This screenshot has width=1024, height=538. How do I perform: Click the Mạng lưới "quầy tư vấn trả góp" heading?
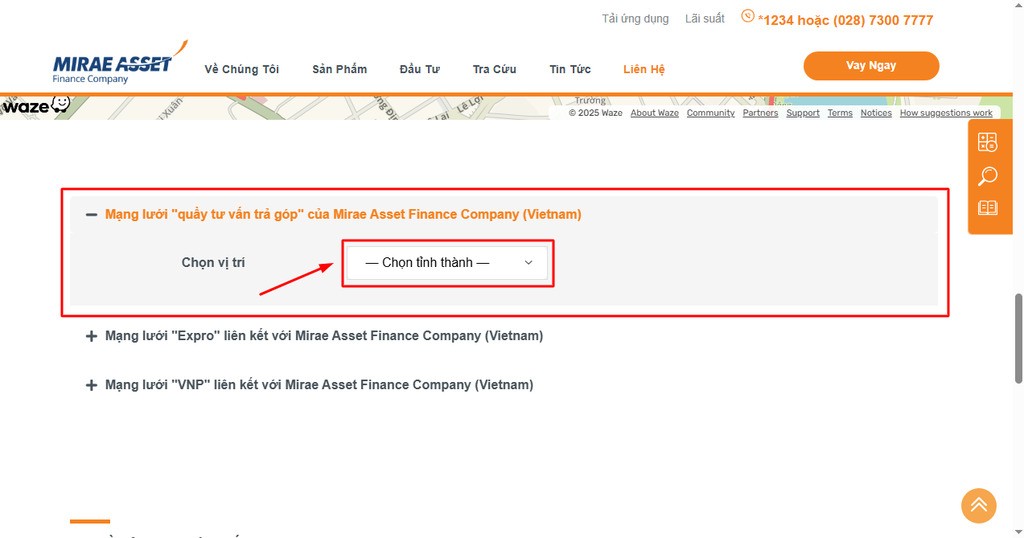pyautogui.click(x=343, y=214)
